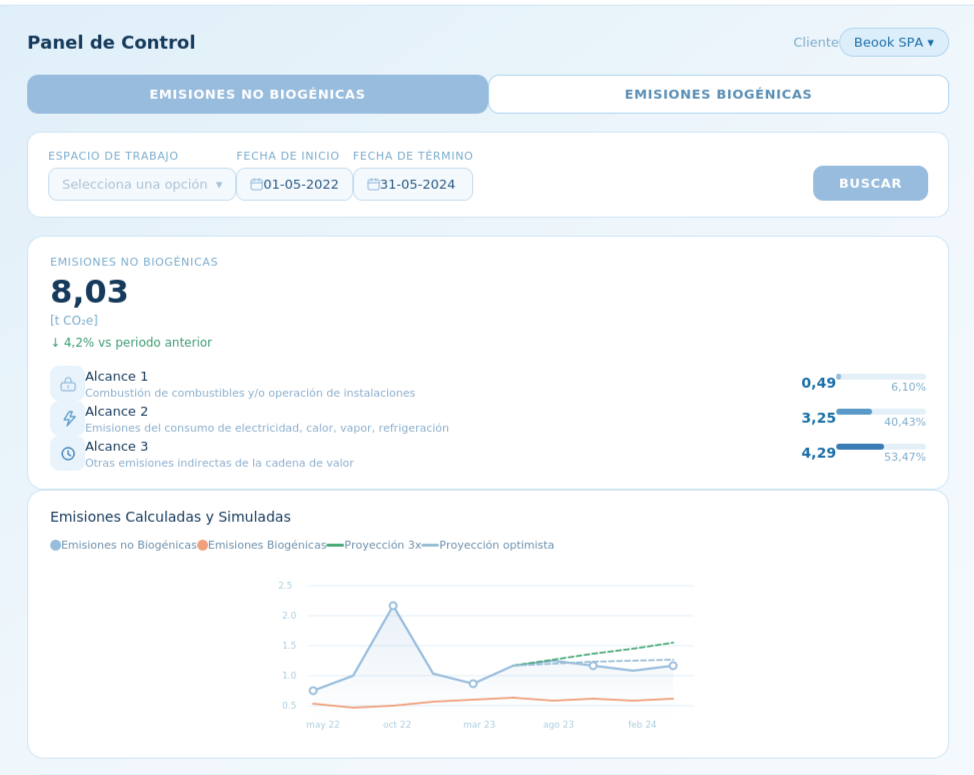Click the Alcance 3 clock icon
This screenshot has height=775, width=974.
click(x=68, y=453)
